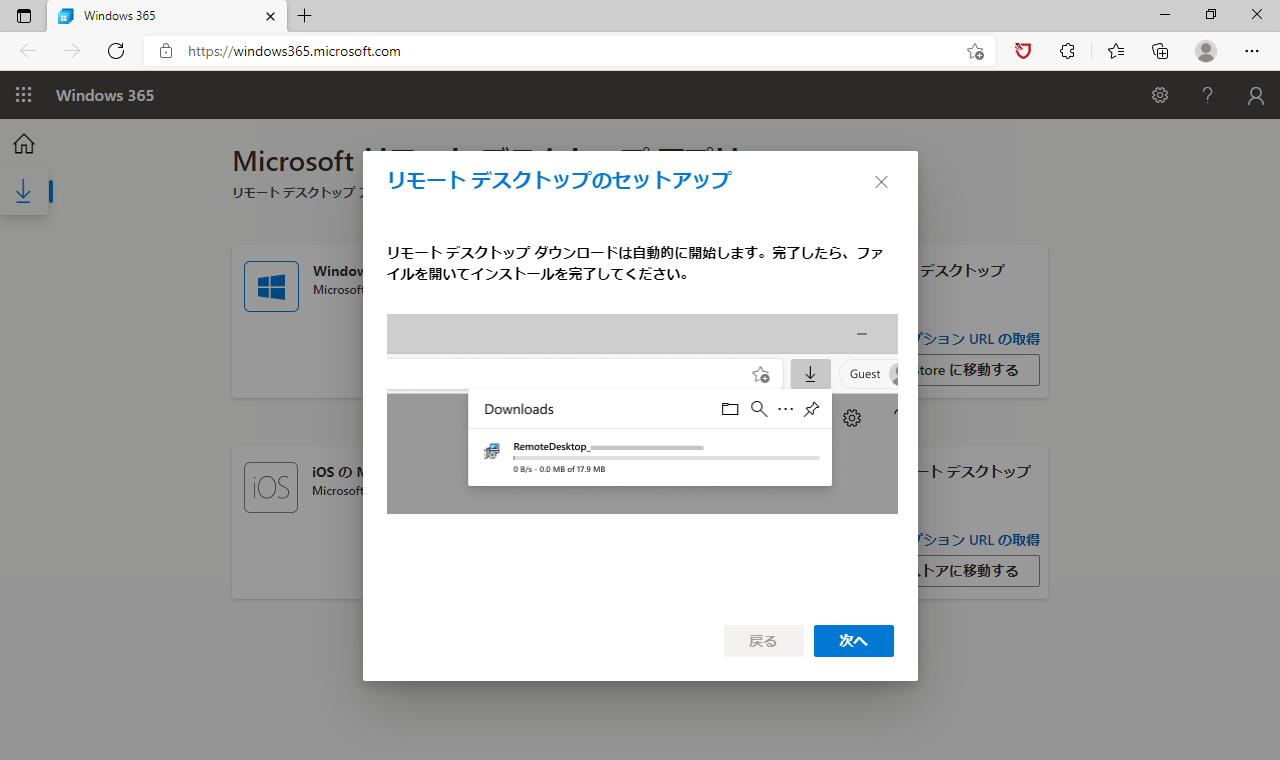The width and height of the screenshot is (1280, 760).
Task: Select the Windows 365 browser tab
Action: click(167, 16)
